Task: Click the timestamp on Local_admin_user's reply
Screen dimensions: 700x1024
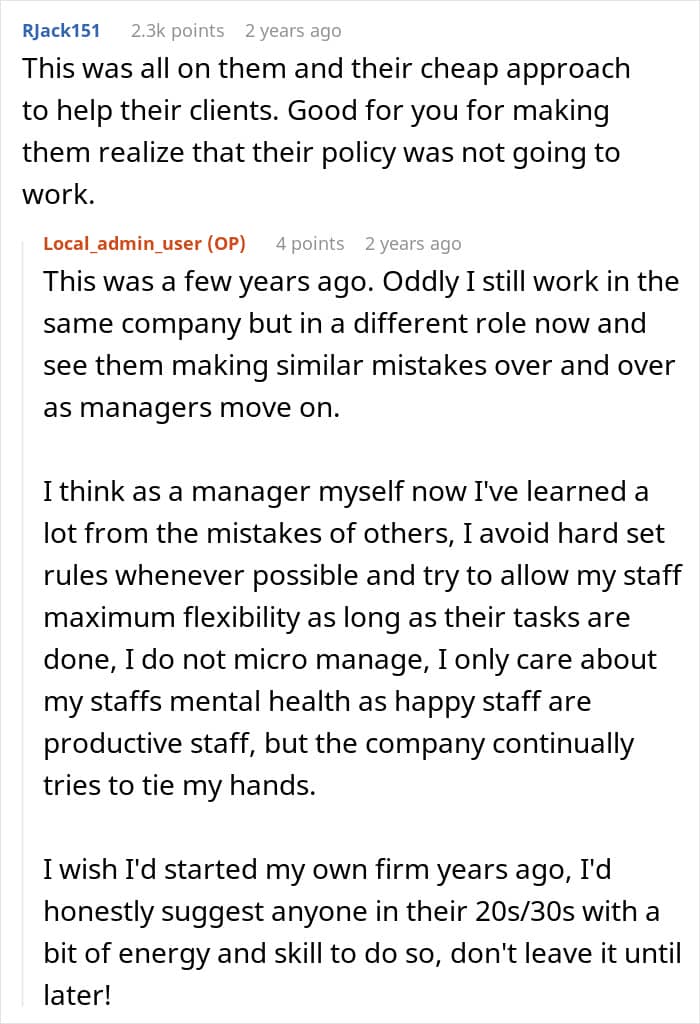Action: (413, 244)
